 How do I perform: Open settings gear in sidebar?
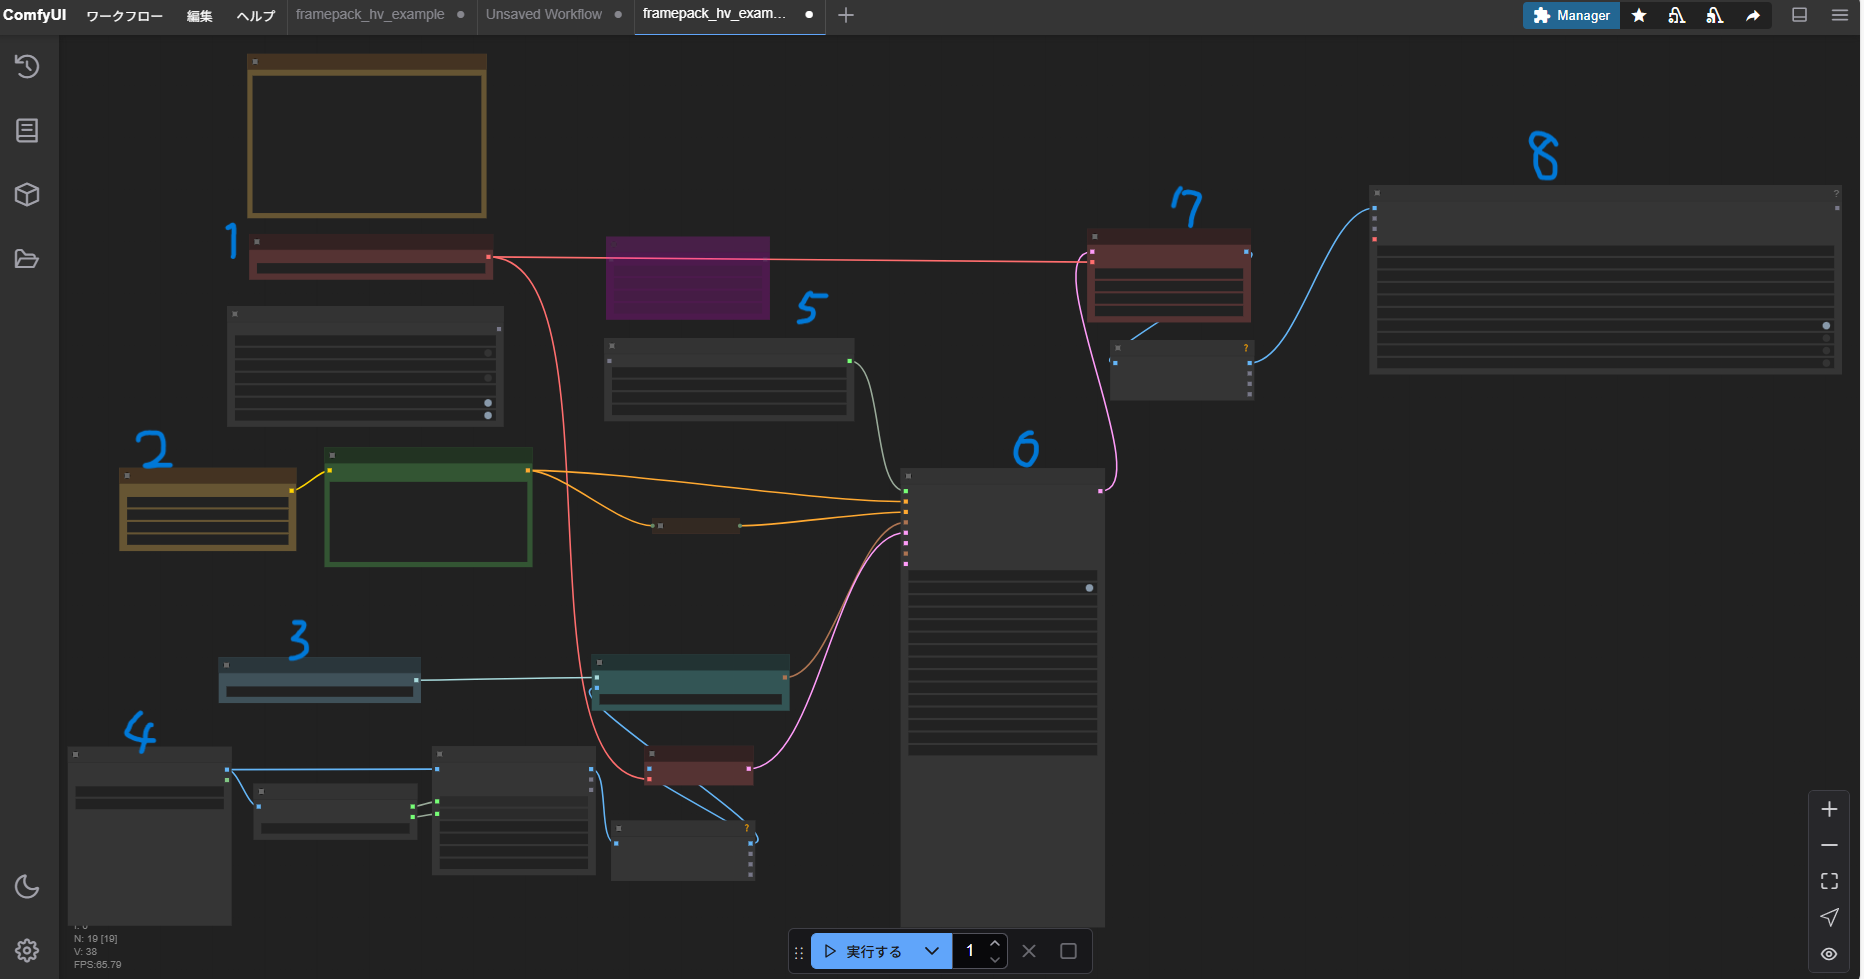tap(27, 950)
